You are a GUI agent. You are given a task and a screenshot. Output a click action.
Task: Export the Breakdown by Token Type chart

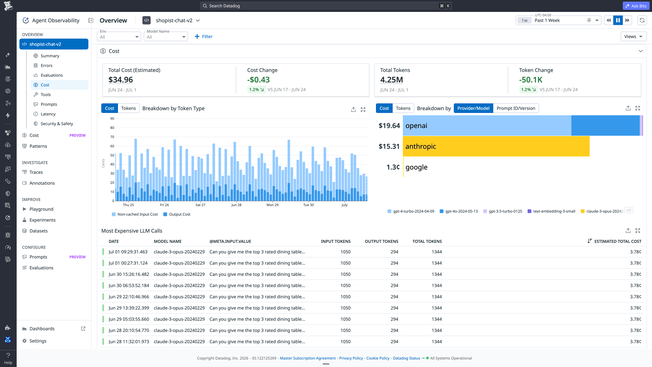click(x=353, y=109)
